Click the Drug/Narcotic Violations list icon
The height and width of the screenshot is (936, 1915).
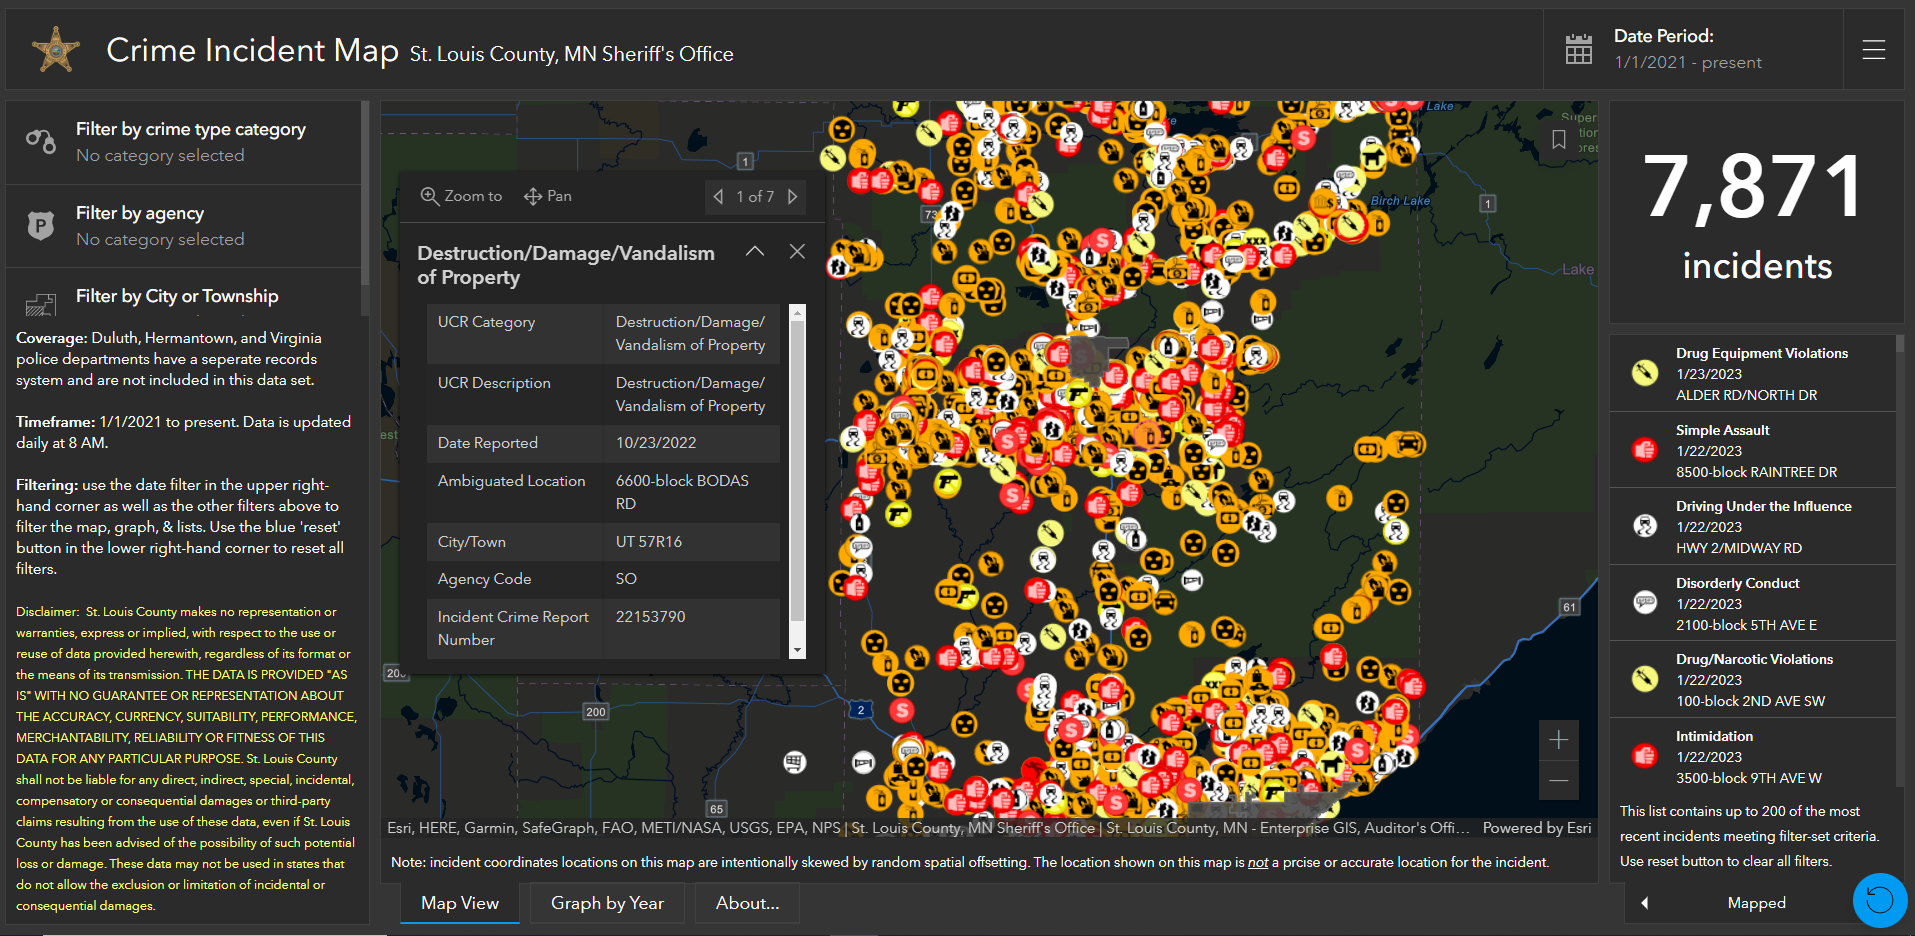click(1645, 679)
